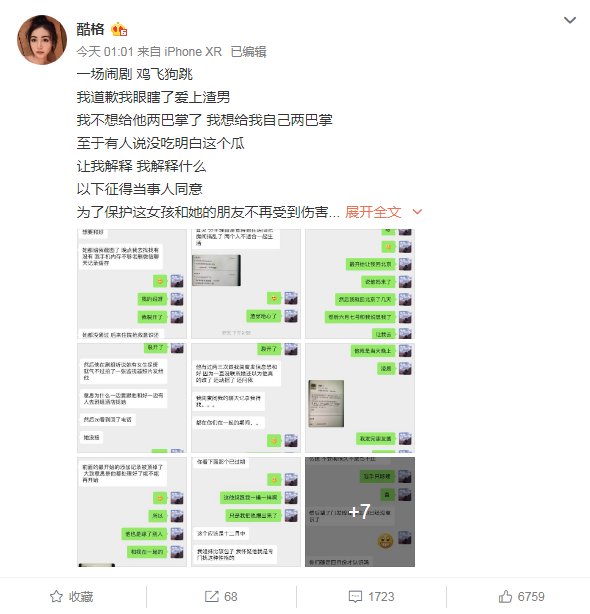Viewport: 590px width, 614px height.
Task: Open the 酷格 username link
Action: pyautogui.click(x=90, y=29)
